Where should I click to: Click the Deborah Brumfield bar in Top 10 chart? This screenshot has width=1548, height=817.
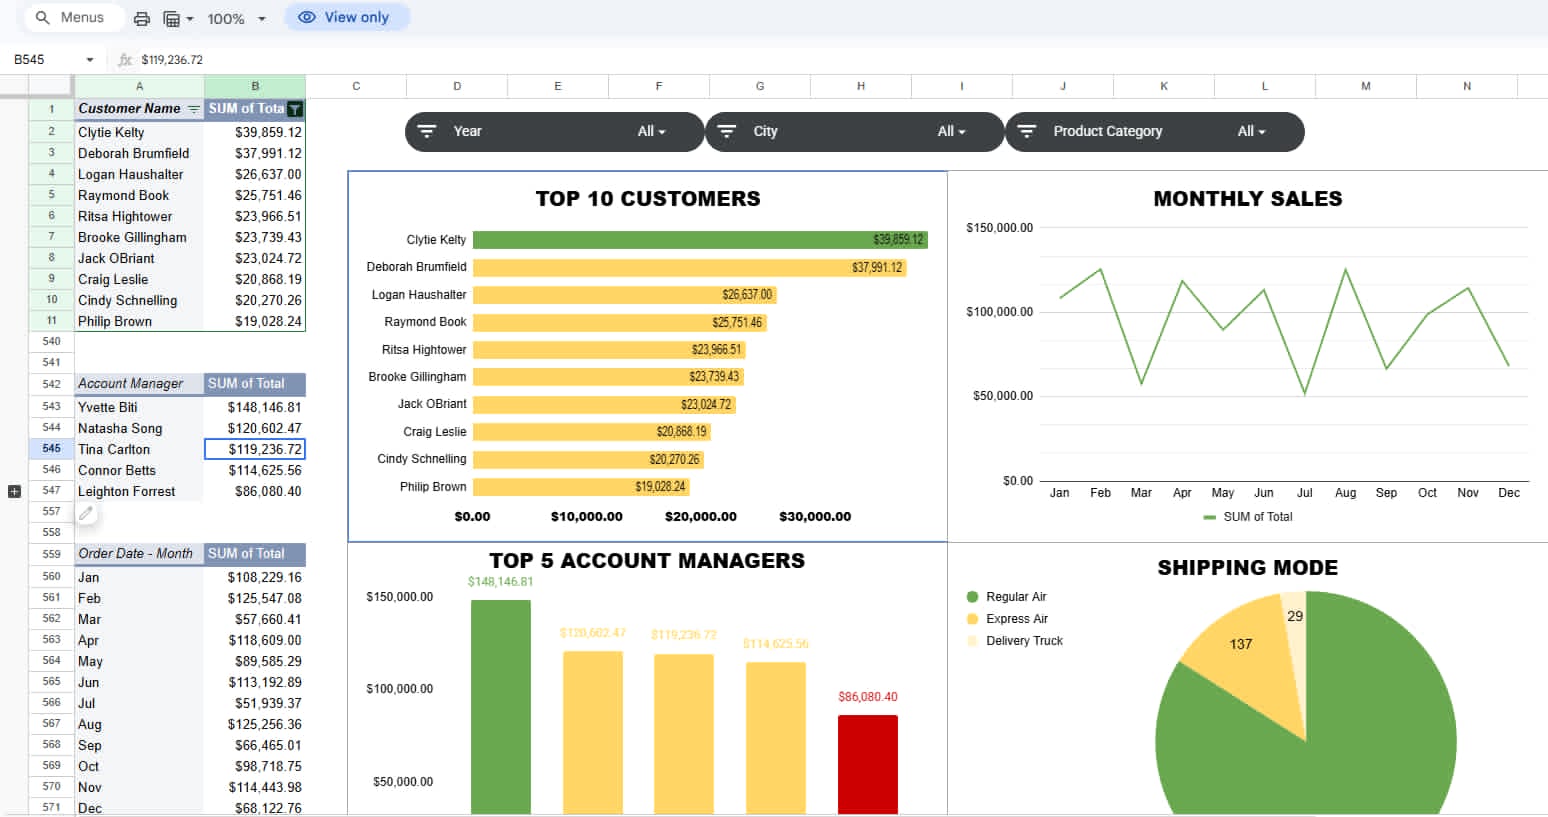click(x=690, y=268)
